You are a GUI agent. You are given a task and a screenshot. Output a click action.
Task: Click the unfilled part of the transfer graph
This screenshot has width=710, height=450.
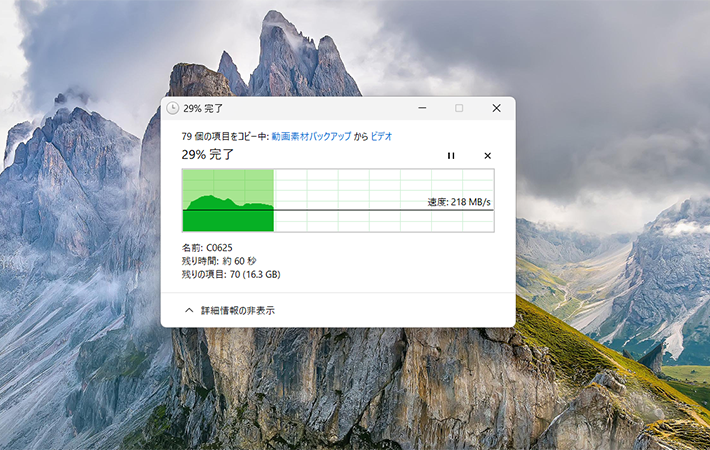click(x=384, y=200)
